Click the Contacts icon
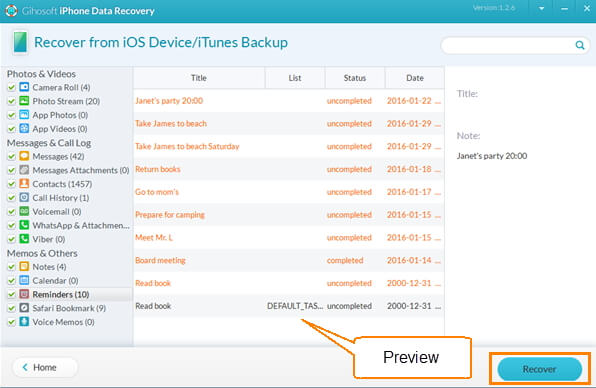This screenshot has height=388, width=596. tap(24, 184)
